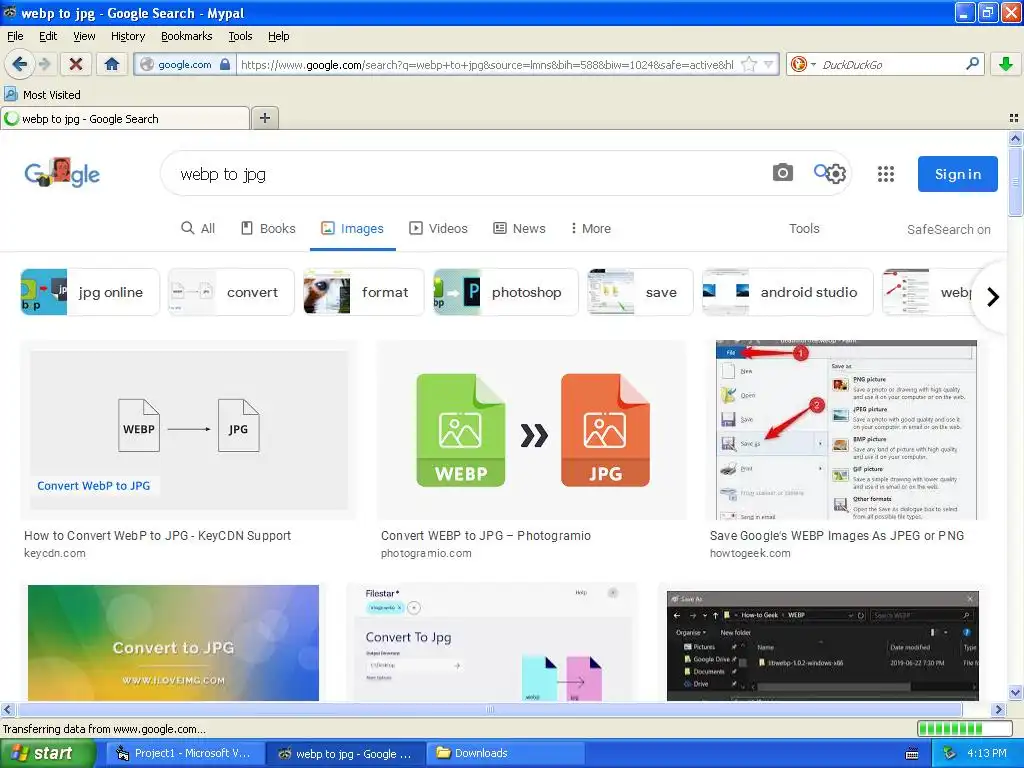This screenshot has height=768, width=1024.
Task: Switch to the All results tab
Action: click(198, 229)
